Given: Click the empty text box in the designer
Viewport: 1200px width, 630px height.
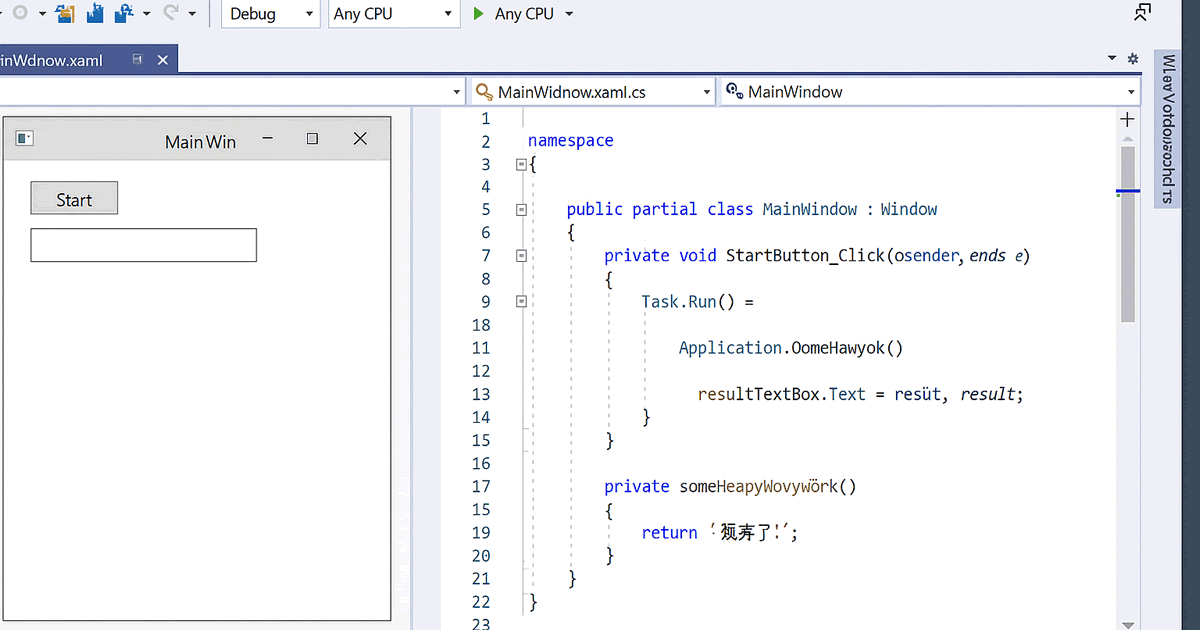Looking at the screenshot, I should pos(143,244).
